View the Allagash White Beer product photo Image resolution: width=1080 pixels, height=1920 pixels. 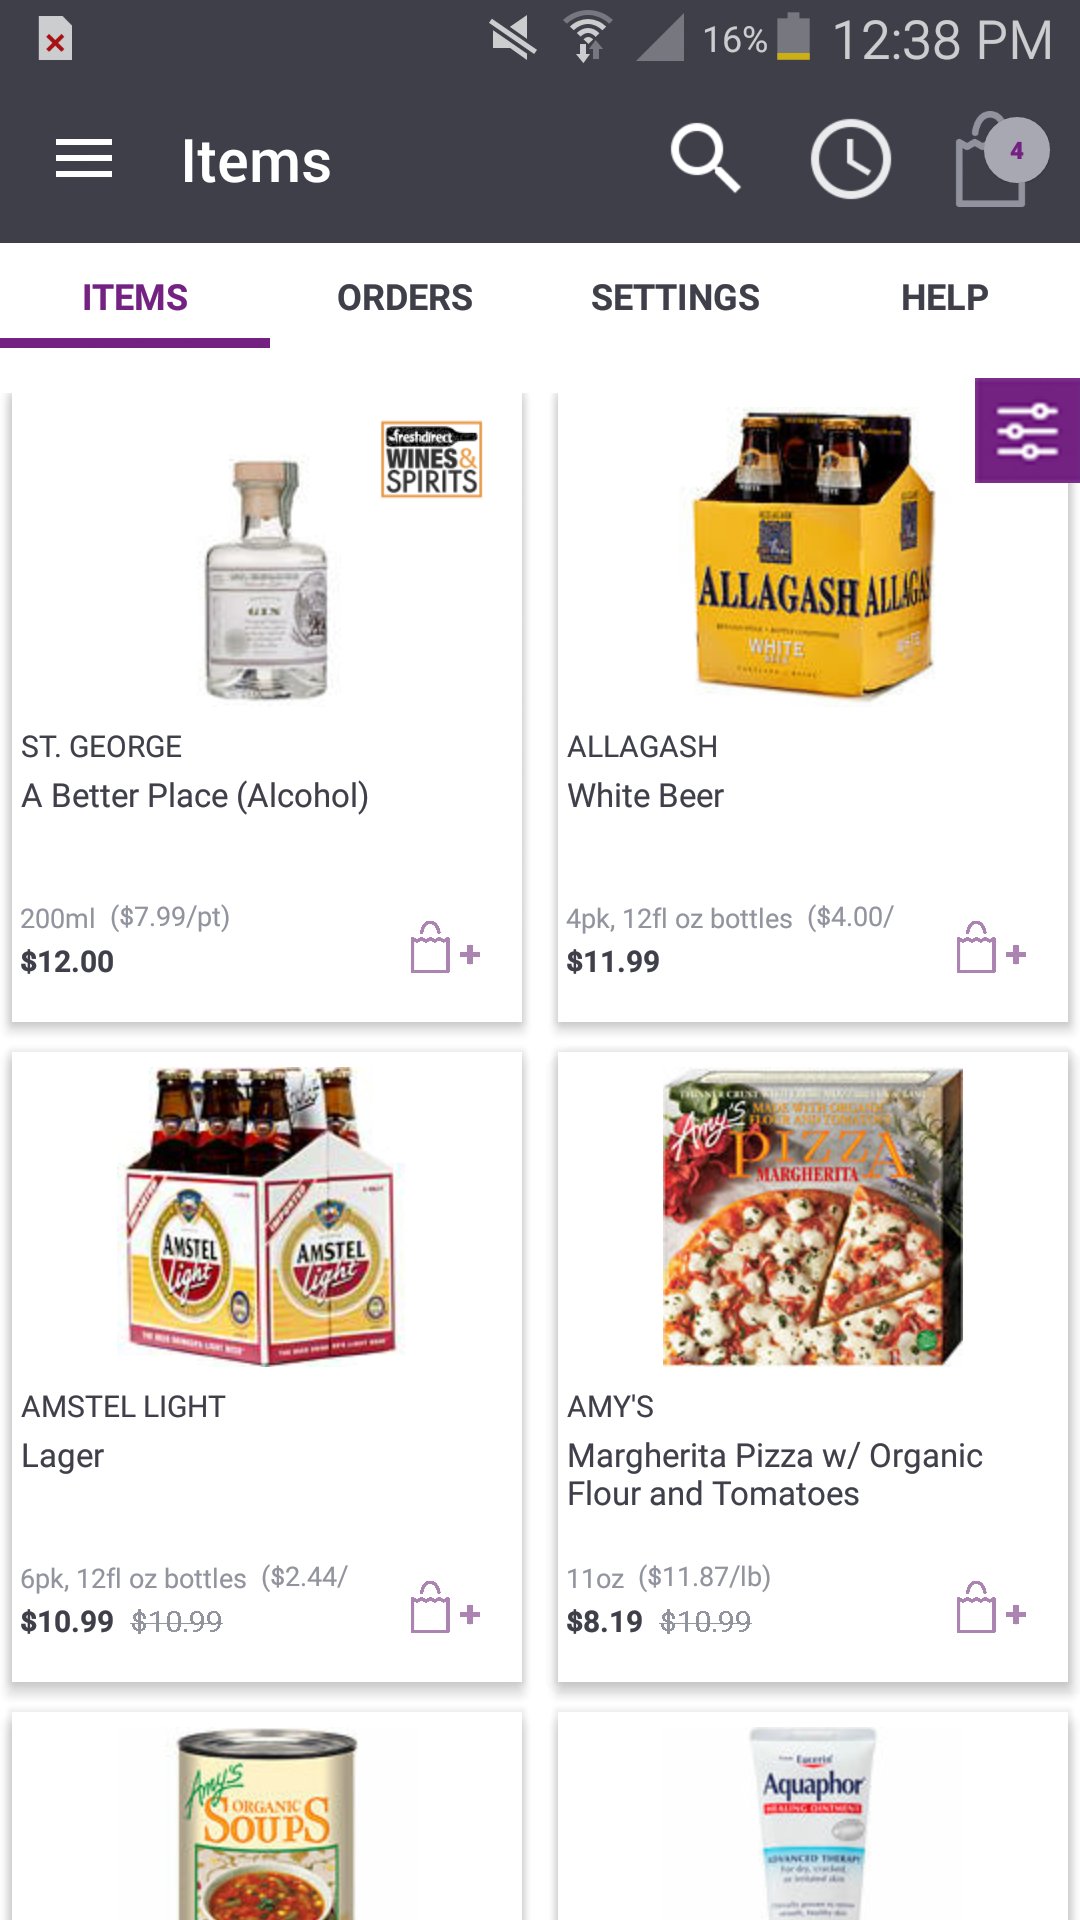coord(812,555)
